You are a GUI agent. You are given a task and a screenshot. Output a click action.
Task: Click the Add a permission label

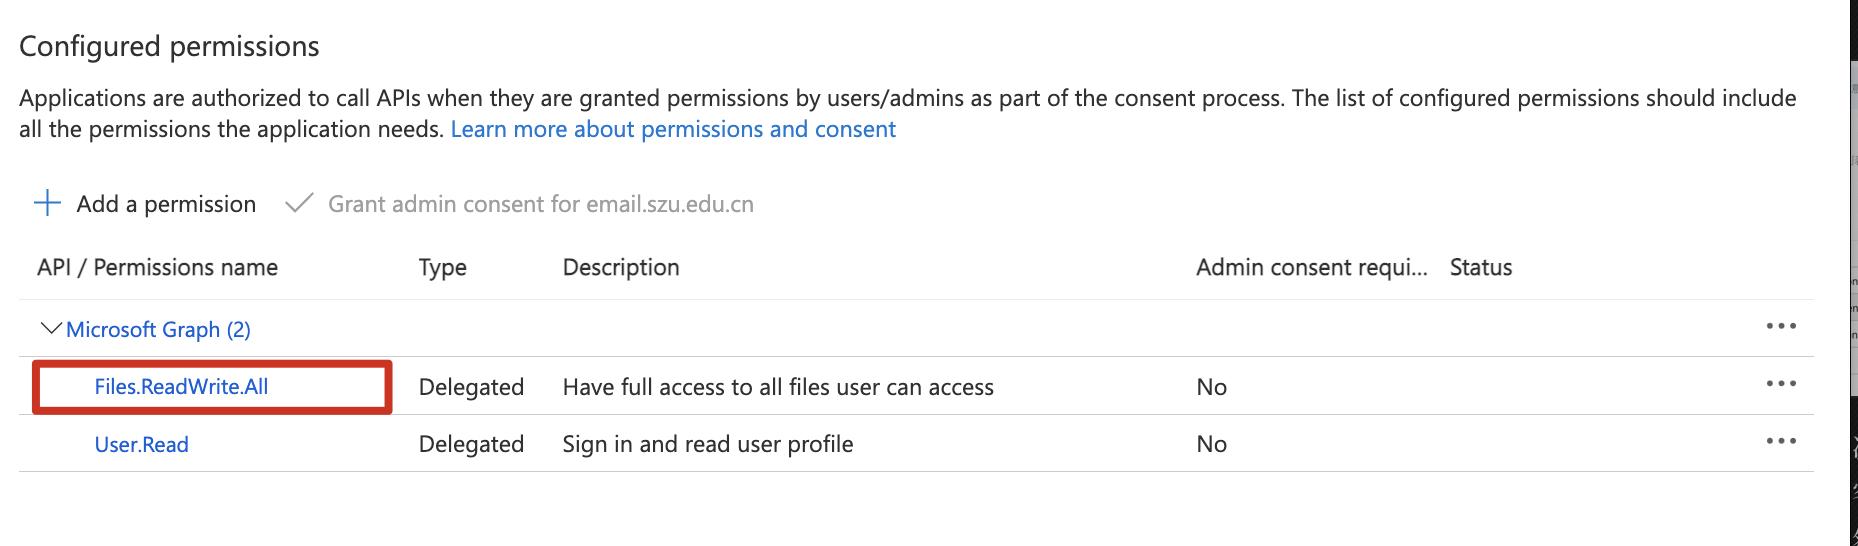pos(166,204)
